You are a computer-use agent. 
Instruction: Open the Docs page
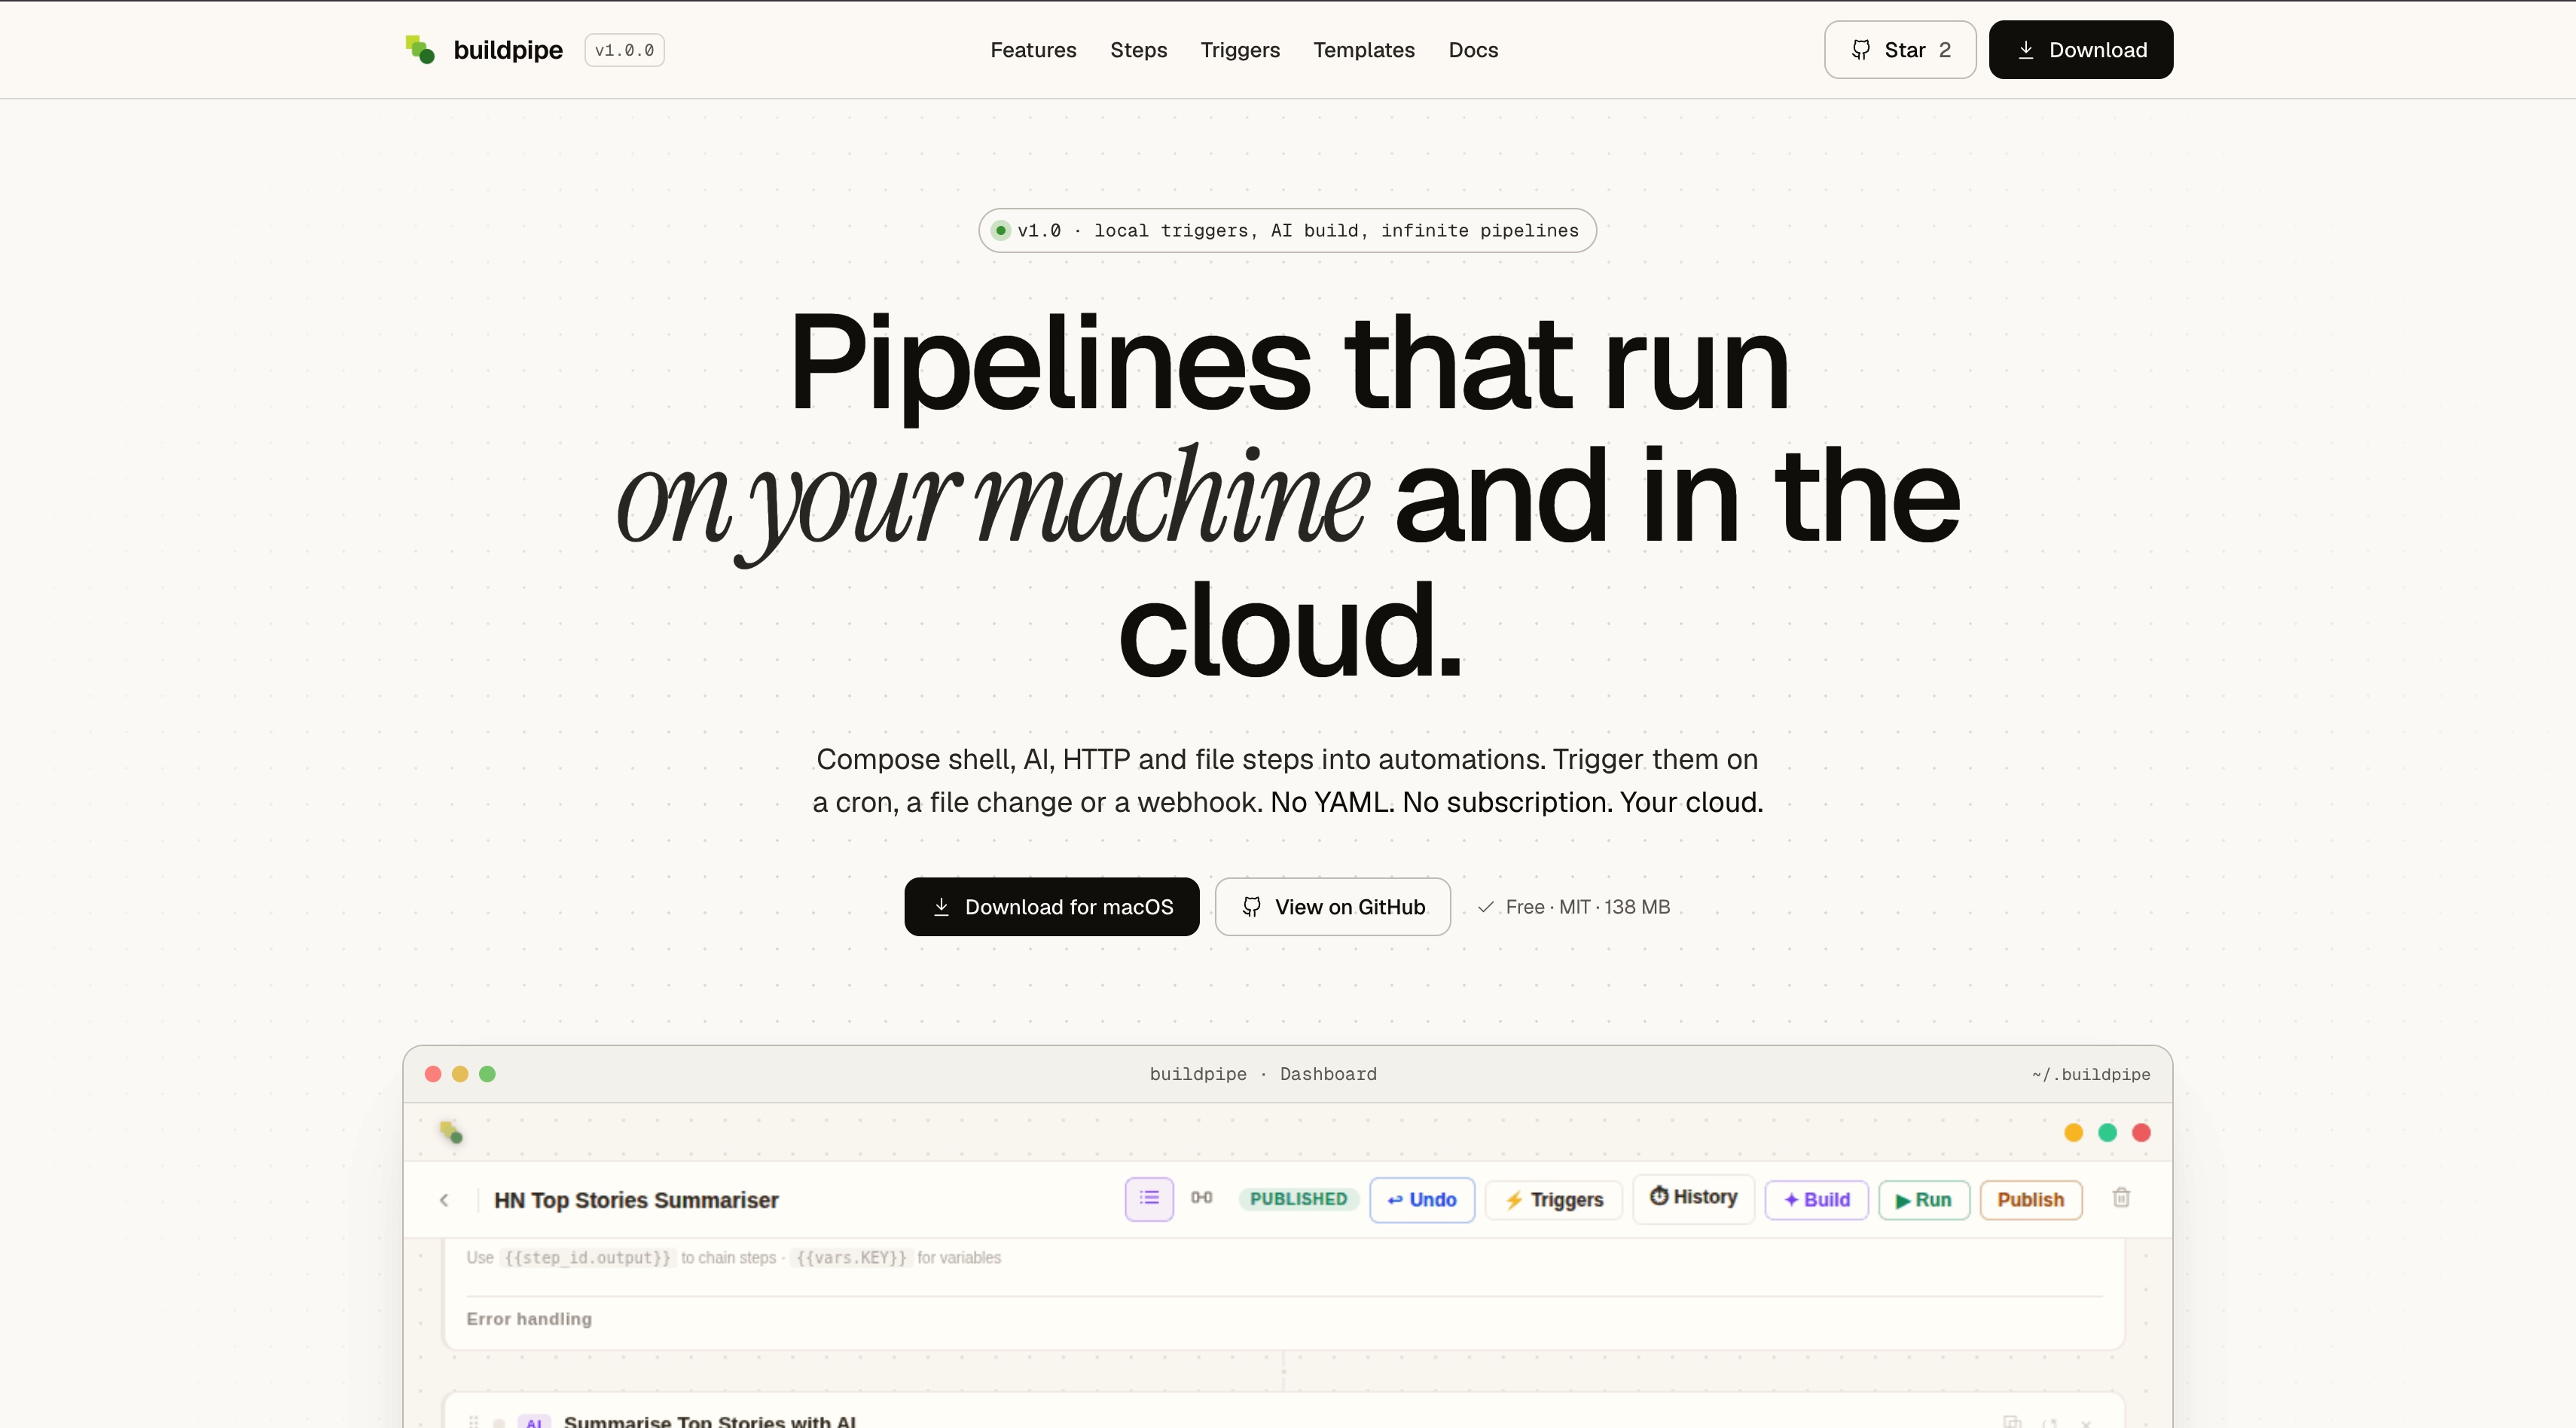[1473, 50]
